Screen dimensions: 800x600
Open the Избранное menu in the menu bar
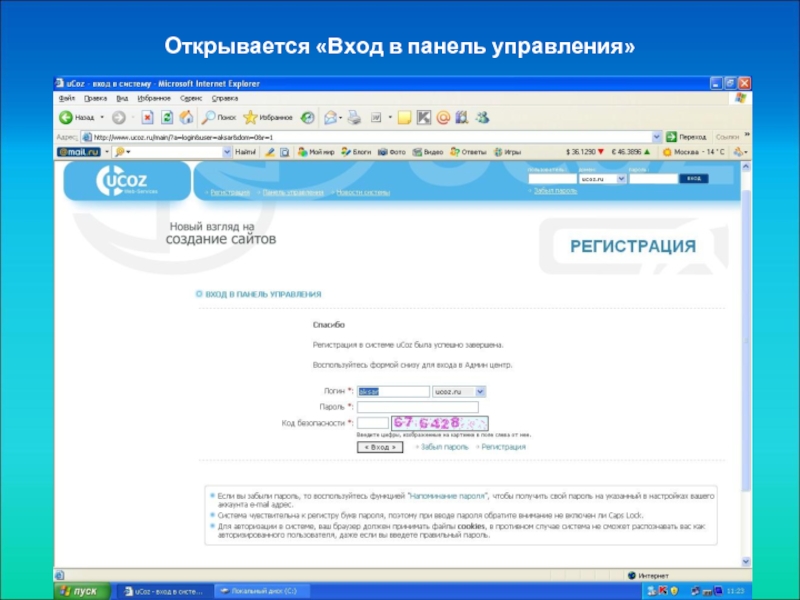(x=153, y=99)
